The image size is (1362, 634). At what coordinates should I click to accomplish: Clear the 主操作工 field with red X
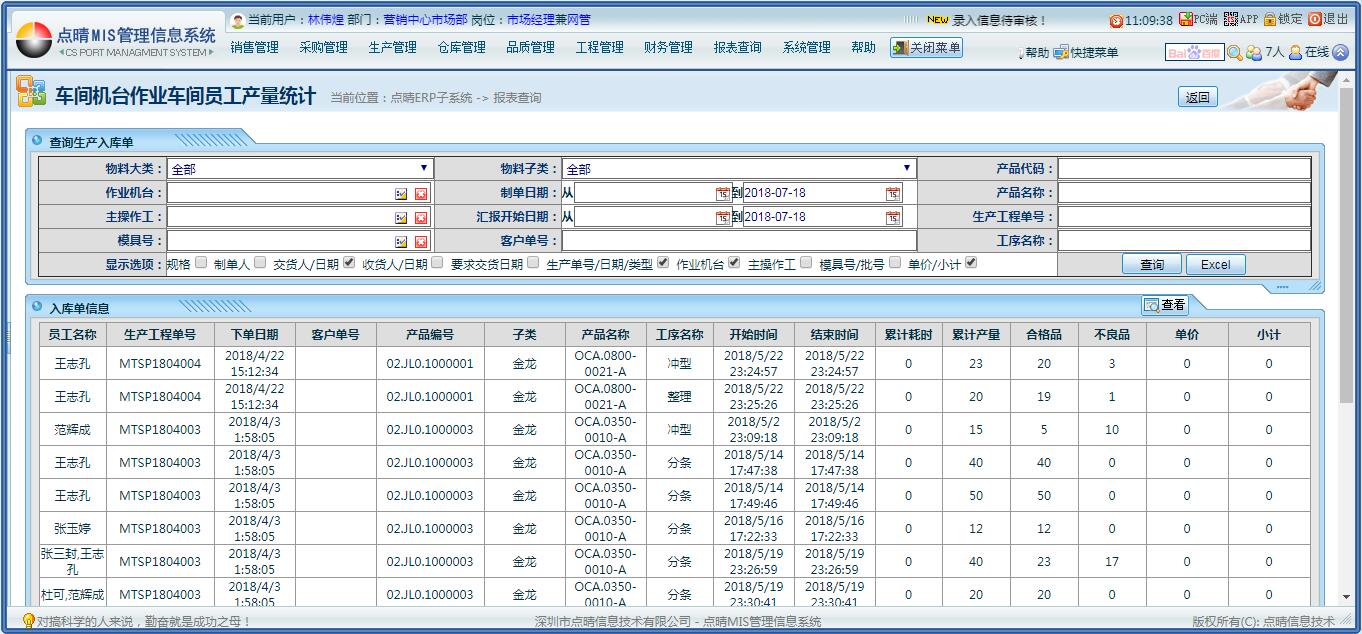421,217
